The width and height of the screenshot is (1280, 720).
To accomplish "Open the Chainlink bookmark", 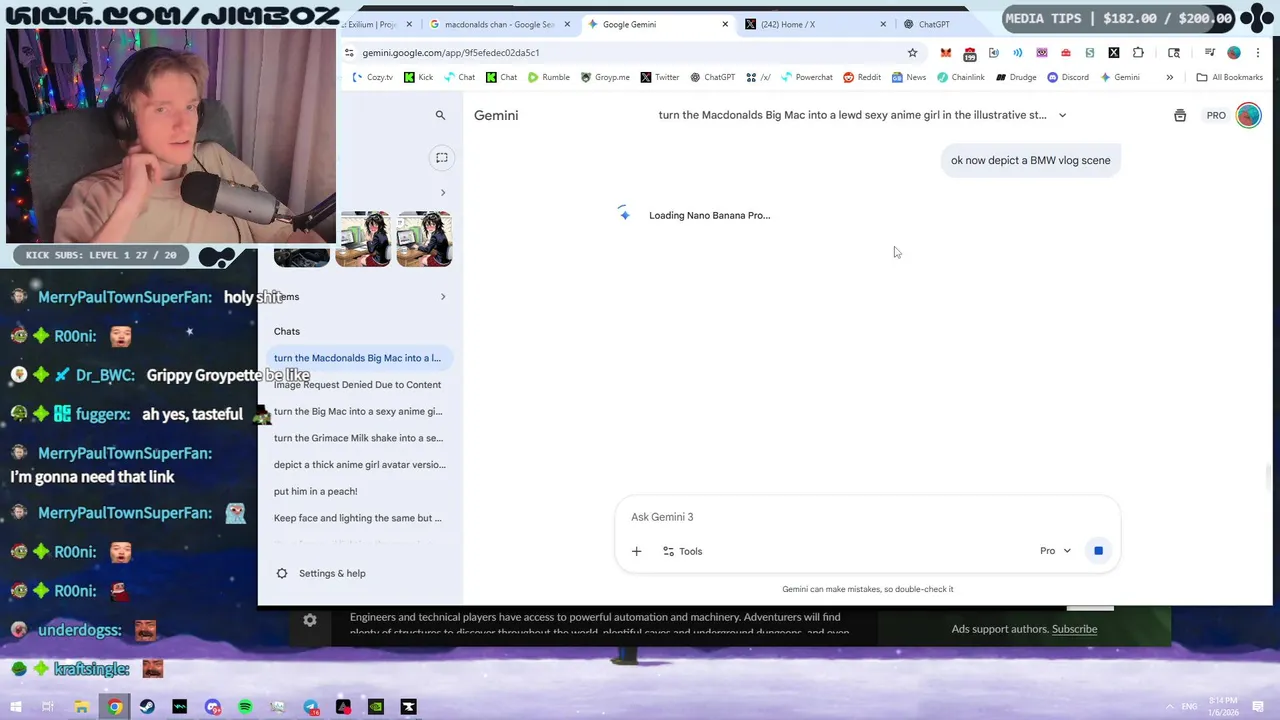I will (x=961, y=77).
